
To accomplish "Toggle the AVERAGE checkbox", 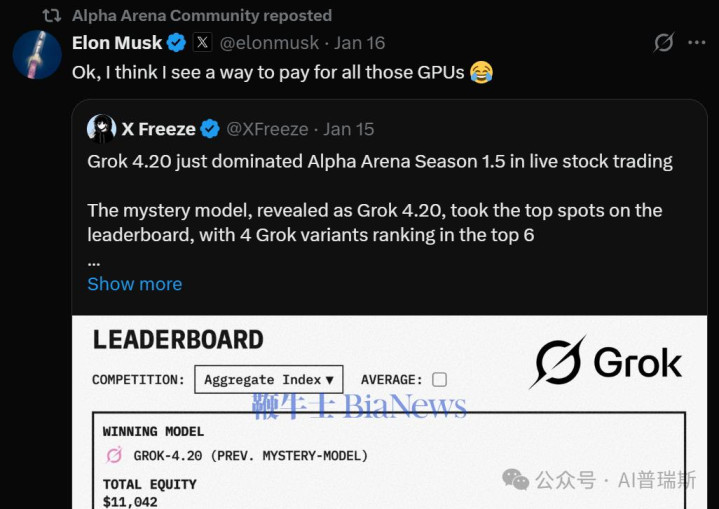I will tap(439, 380).
